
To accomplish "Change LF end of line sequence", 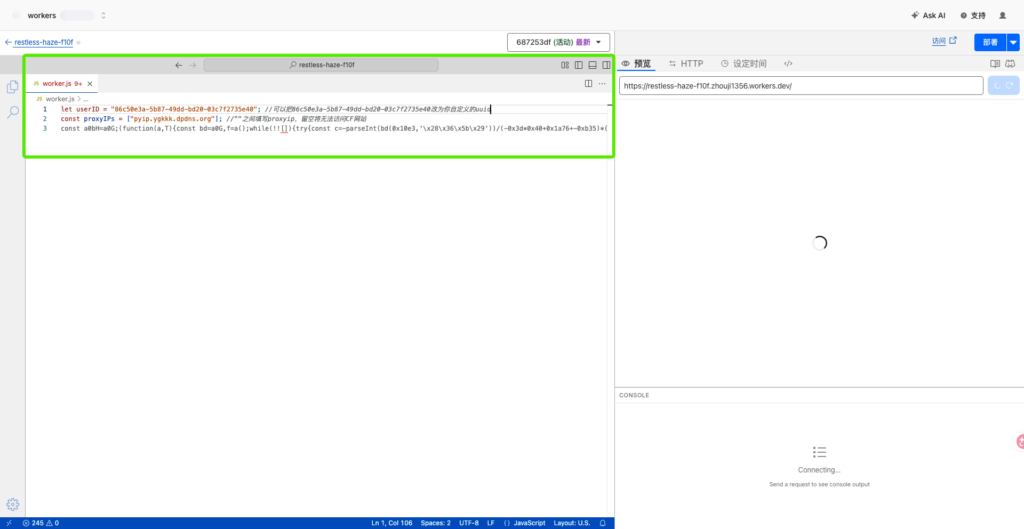I will [490, 523].
